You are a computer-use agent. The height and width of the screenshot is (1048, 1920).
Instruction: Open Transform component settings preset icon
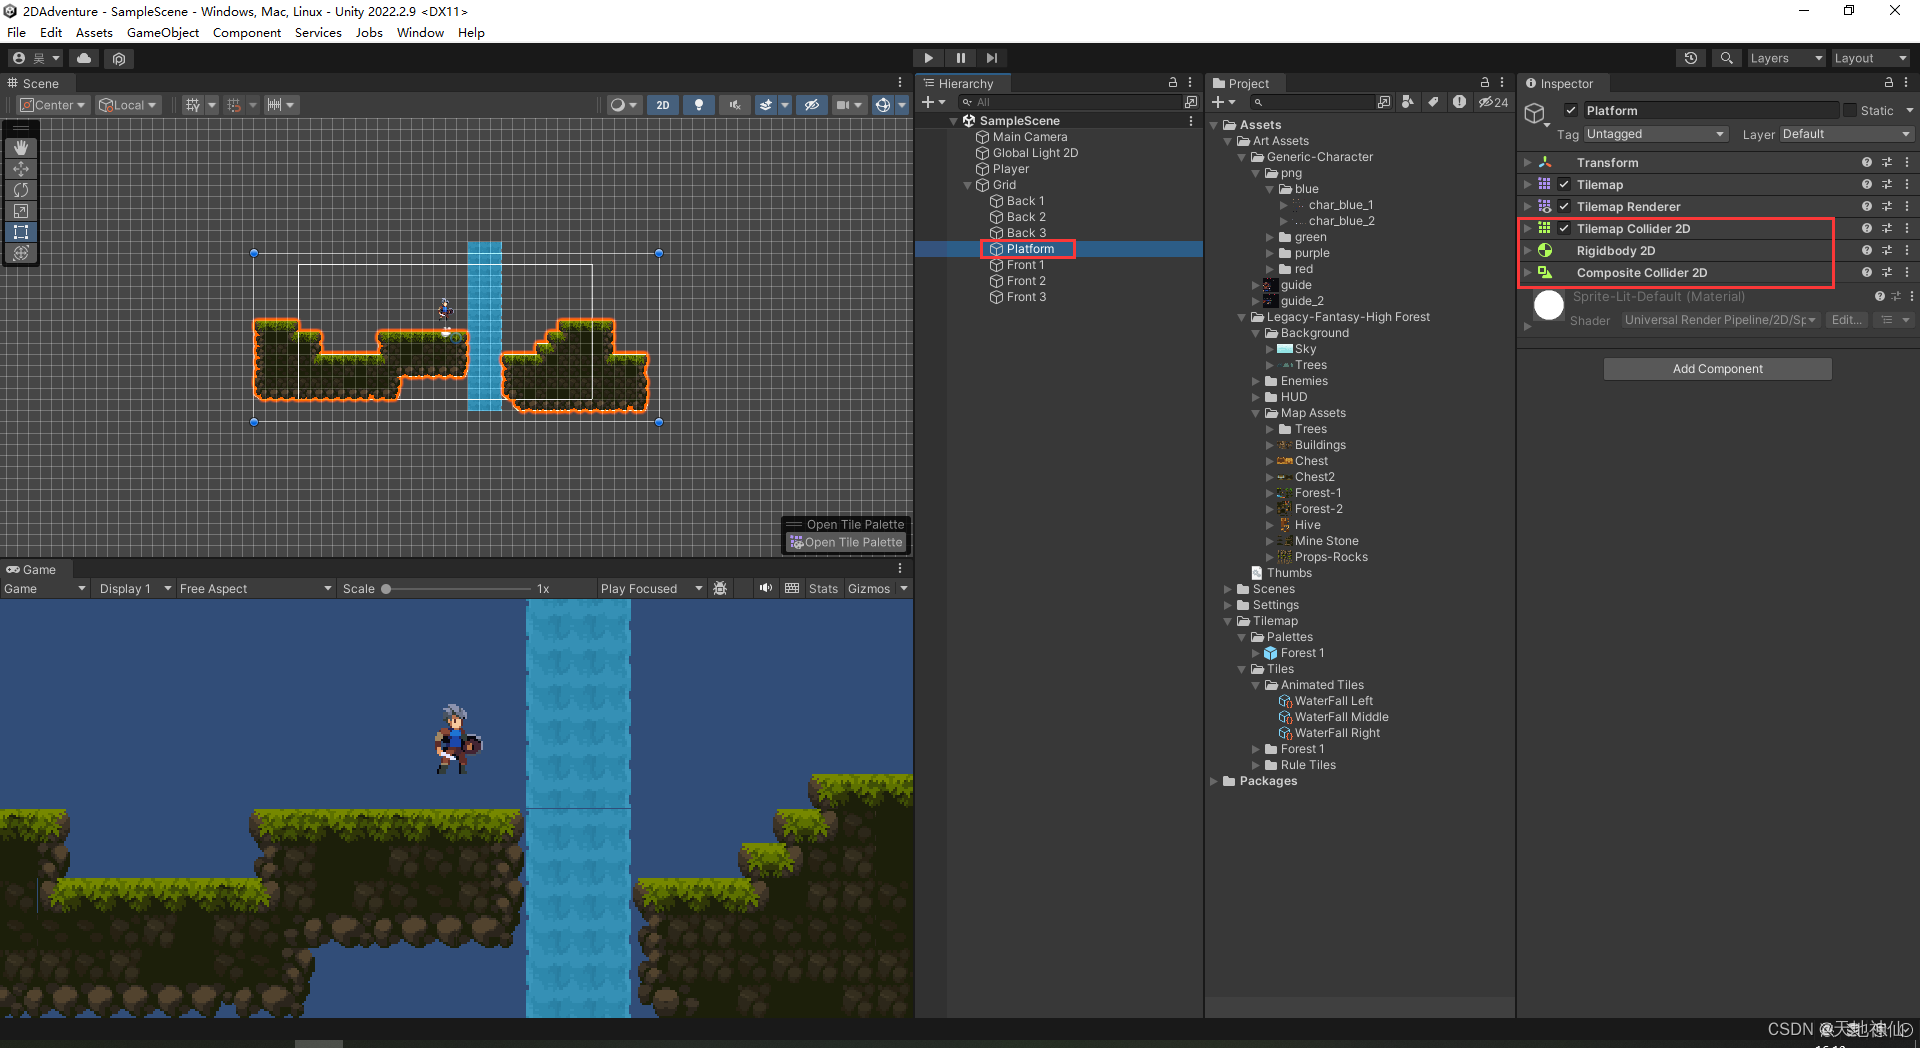click(x=1887, y=162)
